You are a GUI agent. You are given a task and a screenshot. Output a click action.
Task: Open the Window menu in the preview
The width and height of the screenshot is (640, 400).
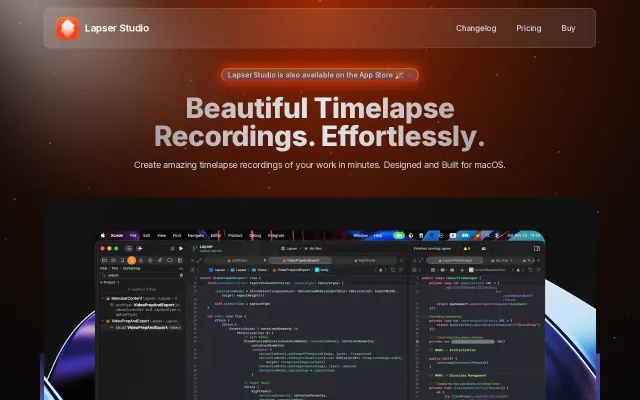(360, 236)
